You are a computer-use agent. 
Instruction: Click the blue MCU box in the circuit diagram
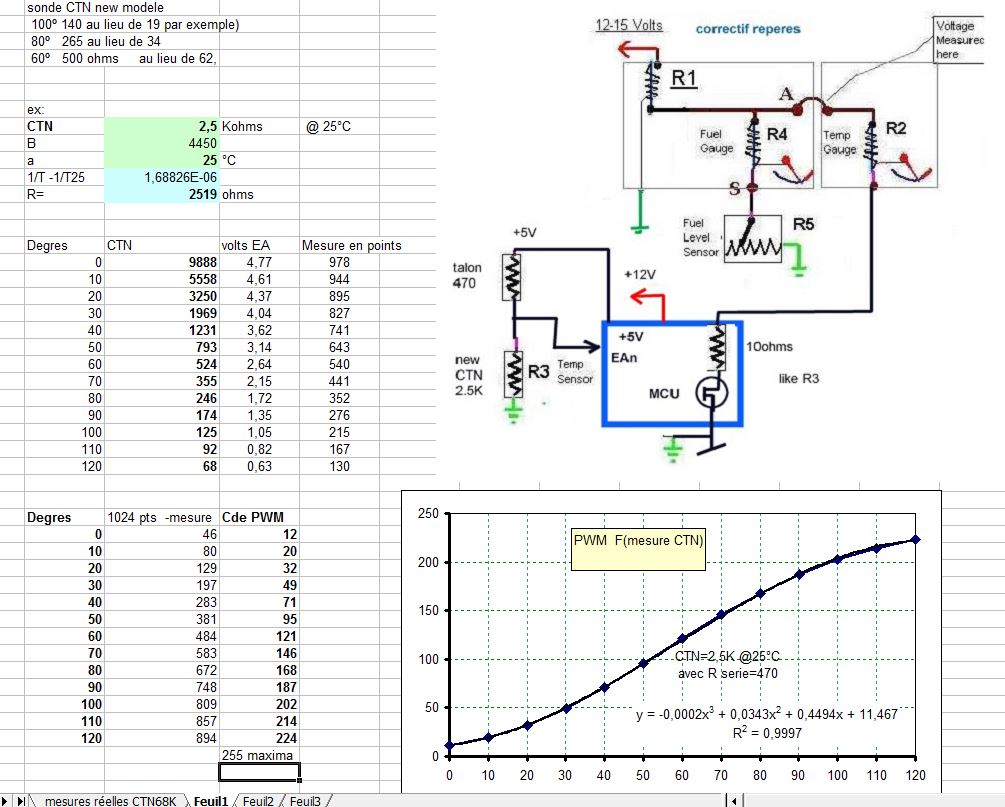pos(672,374)
